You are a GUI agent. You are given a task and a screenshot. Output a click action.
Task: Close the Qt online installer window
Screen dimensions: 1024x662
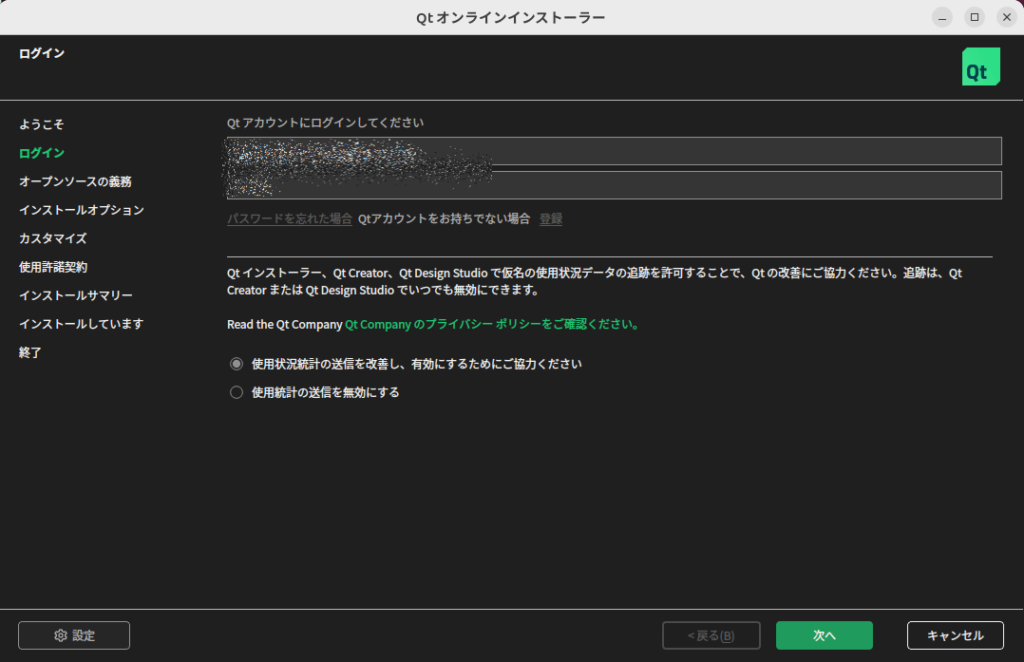click(1006, 17)
